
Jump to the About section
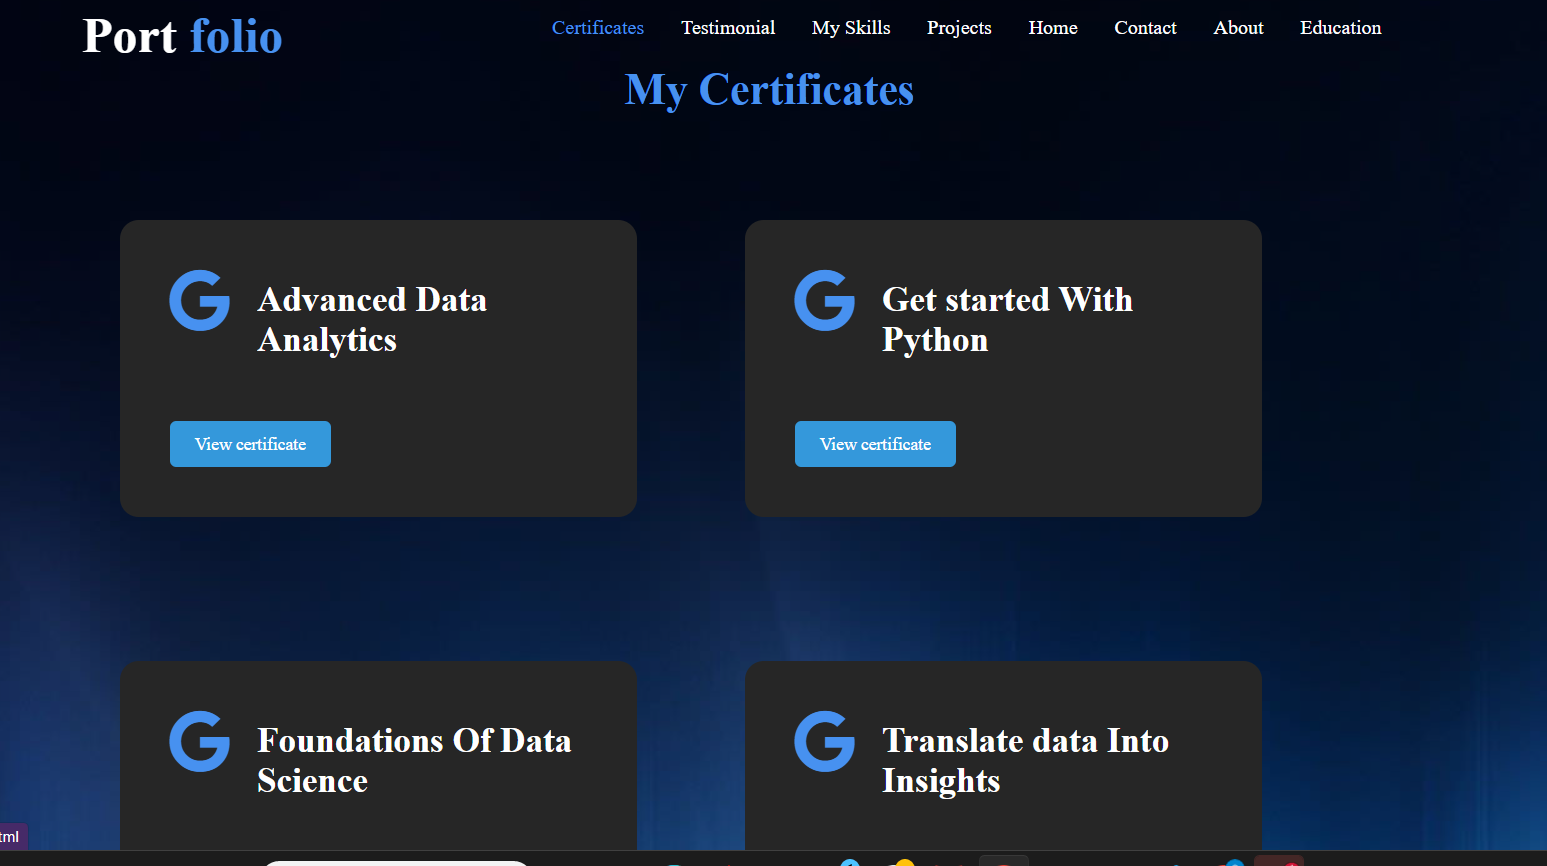[x=1238, y=28]
